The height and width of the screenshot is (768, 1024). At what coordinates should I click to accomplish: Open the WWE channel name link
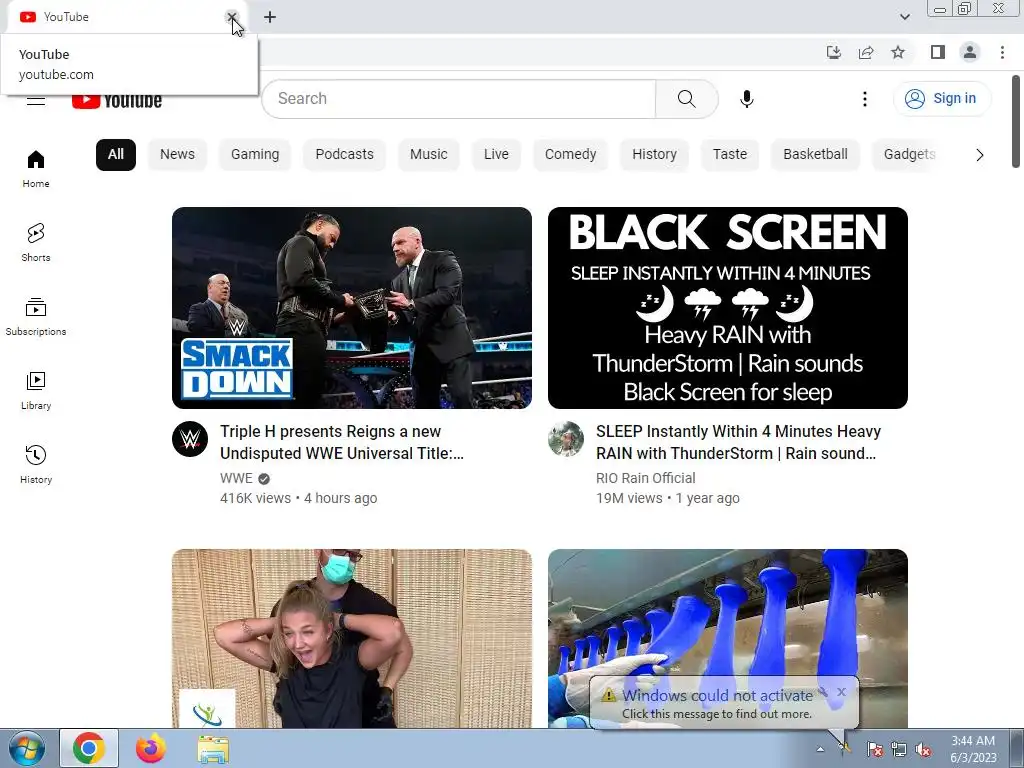tap(236, 478)
